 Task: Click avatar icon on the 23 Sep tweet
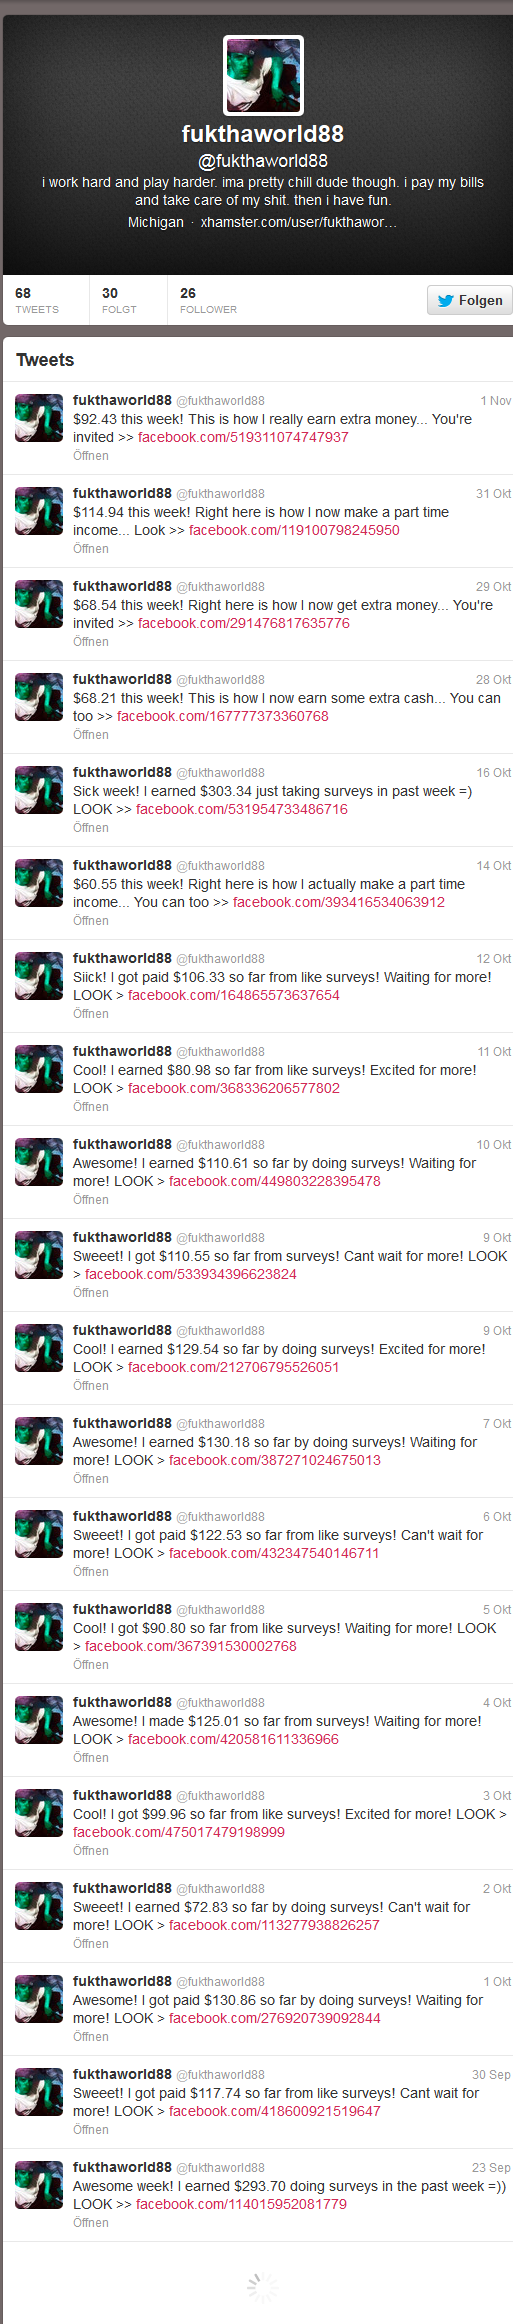(x=39, y=2185)
